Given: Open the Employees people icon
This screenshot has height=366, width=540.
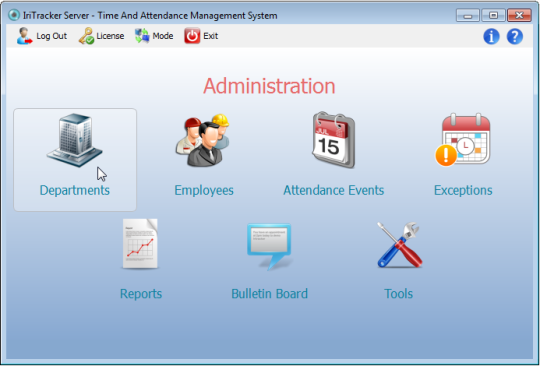Looking at the screenshot, I should [203, 140].
